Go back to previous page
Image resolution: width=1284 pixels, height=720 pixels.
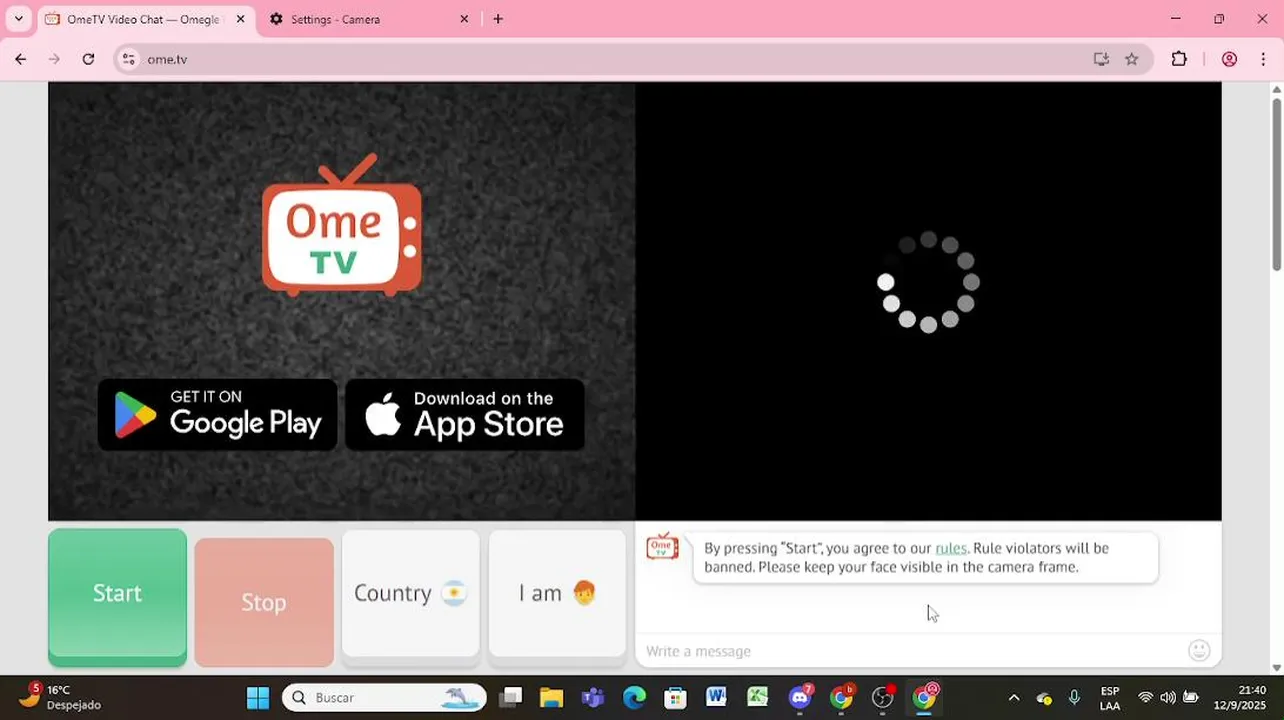(x=20, y=59)
